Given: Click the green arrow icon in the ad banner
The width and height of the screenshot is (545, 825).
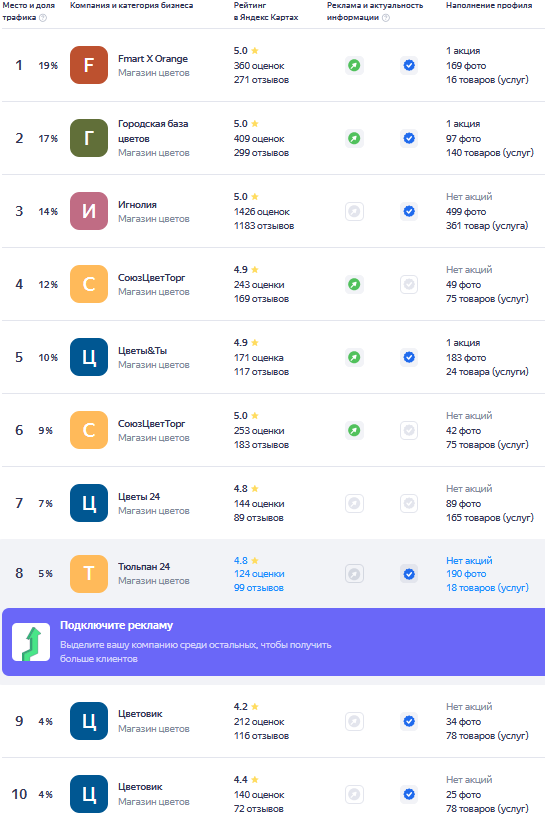Looking at the screenshot, I should (31, 642).
